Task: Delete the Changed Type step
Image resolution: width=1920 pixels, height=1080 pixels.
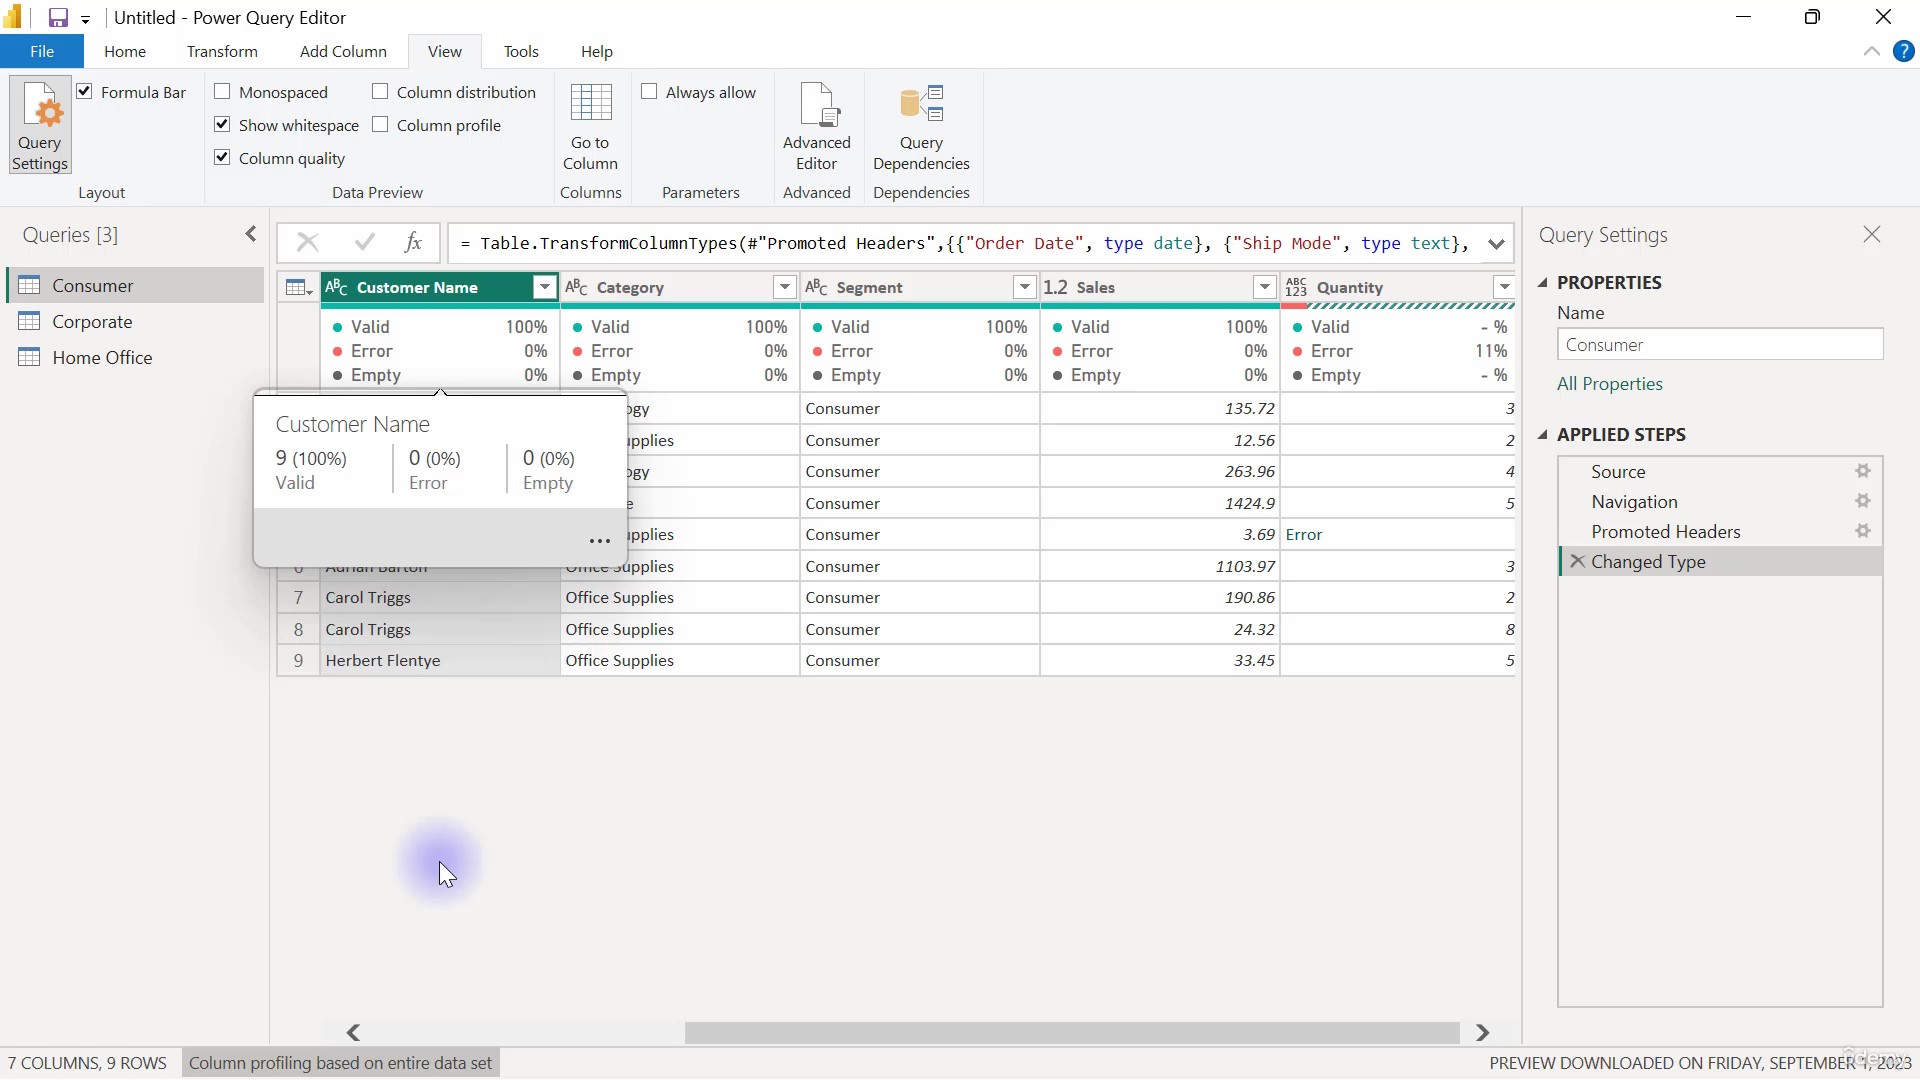Action: point(1578,562)
